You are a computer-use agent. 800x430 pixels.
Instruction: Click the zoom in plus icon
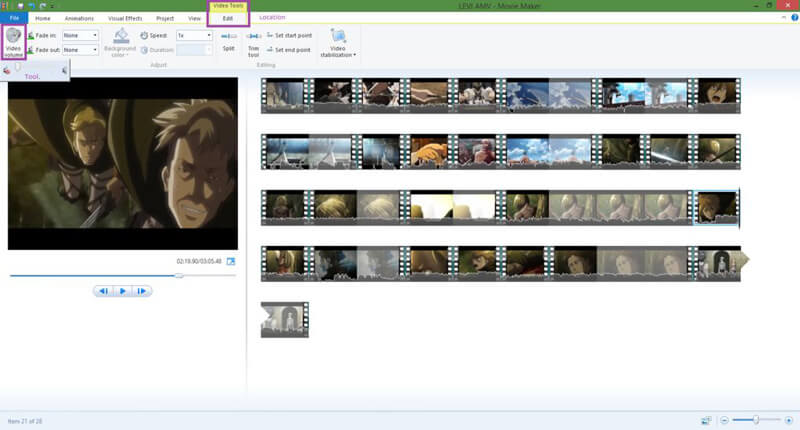[x=789, y=420]
